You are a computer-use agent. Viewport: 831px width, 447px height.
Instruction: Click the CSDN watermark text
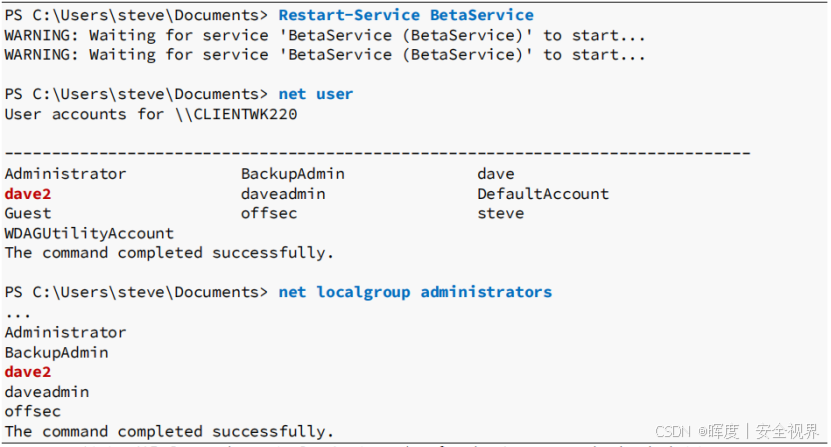737,431
